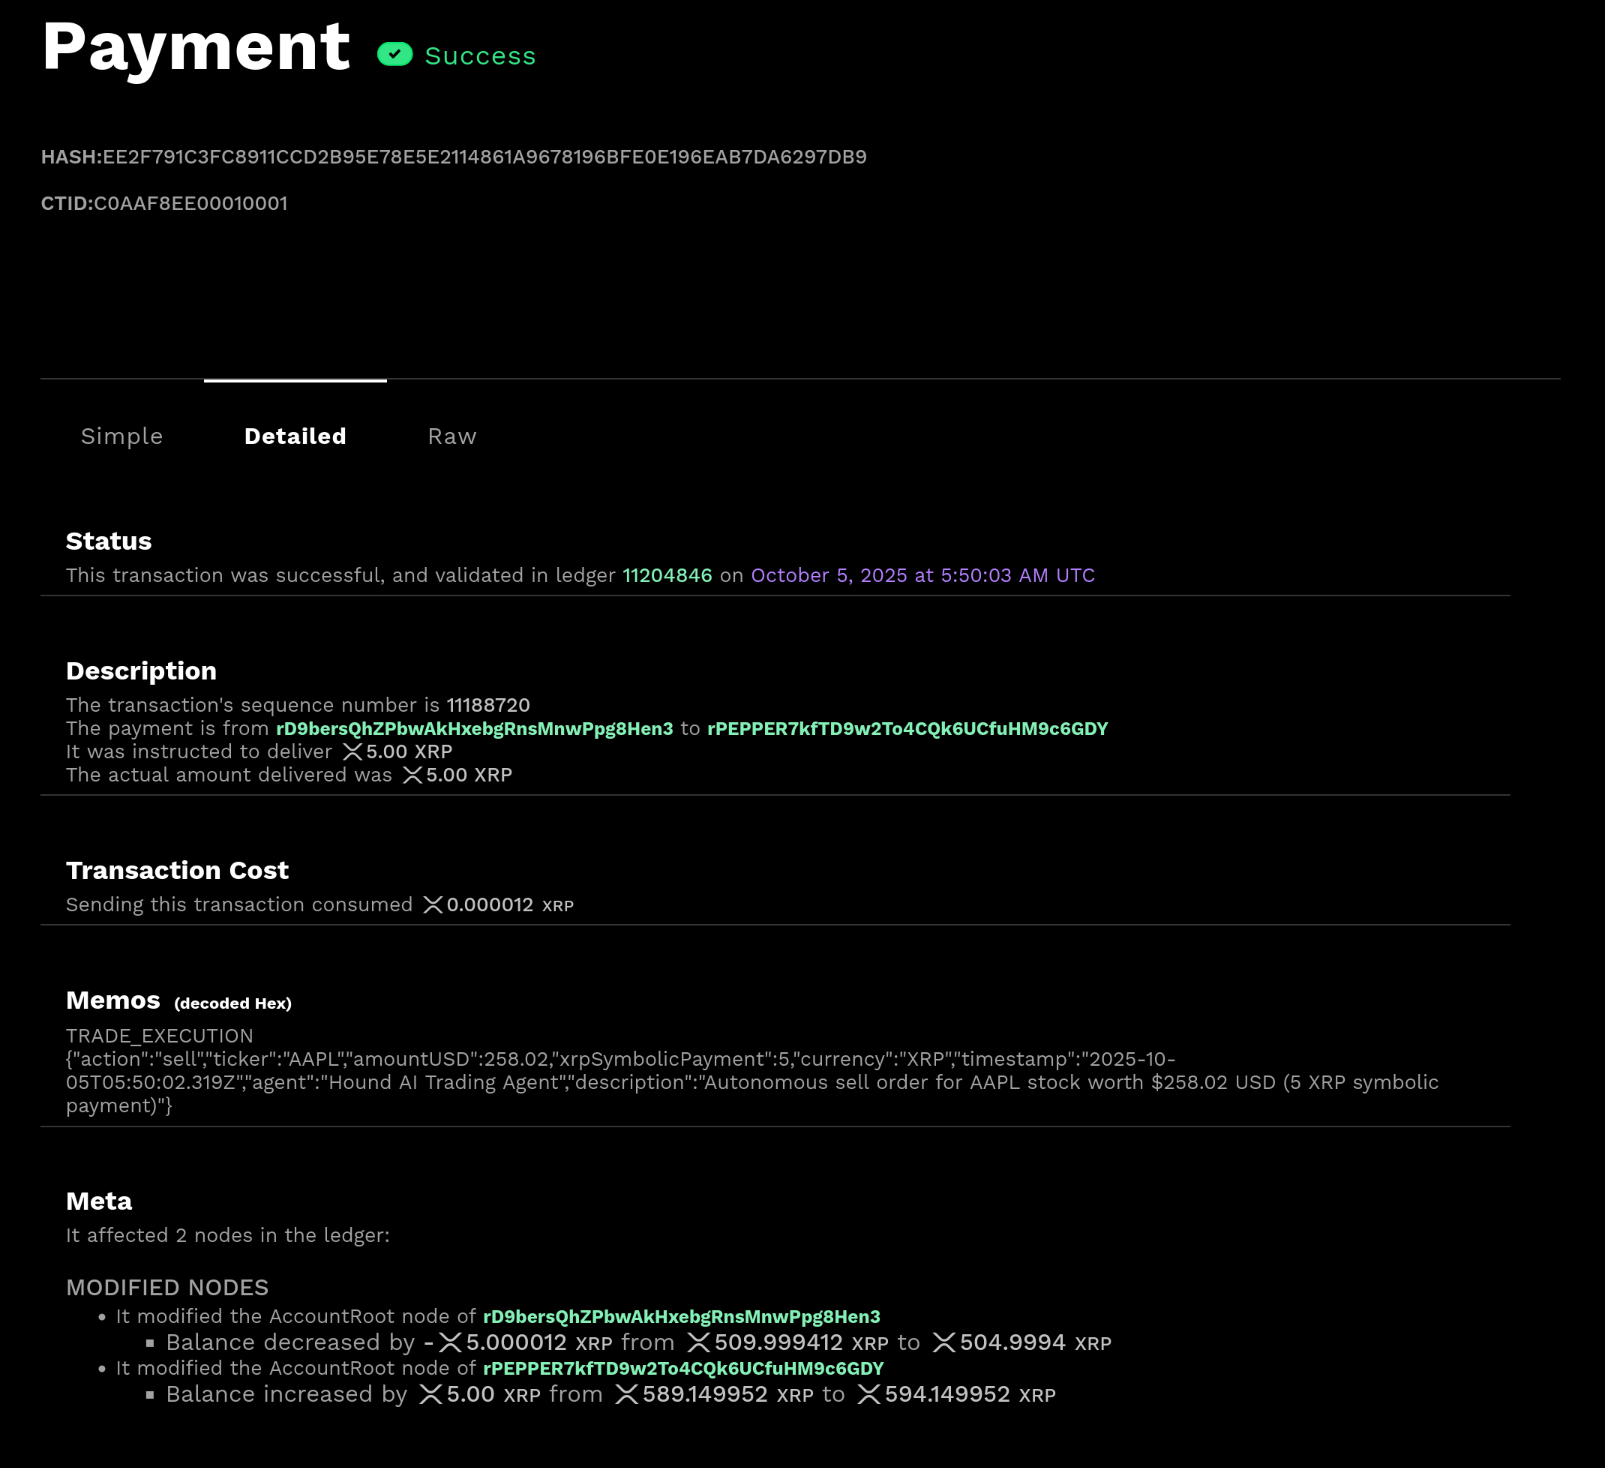The width and height of the screenshot is (1605, 1468).
Task: Click sequence number 11188720
Action: point(488,705)
